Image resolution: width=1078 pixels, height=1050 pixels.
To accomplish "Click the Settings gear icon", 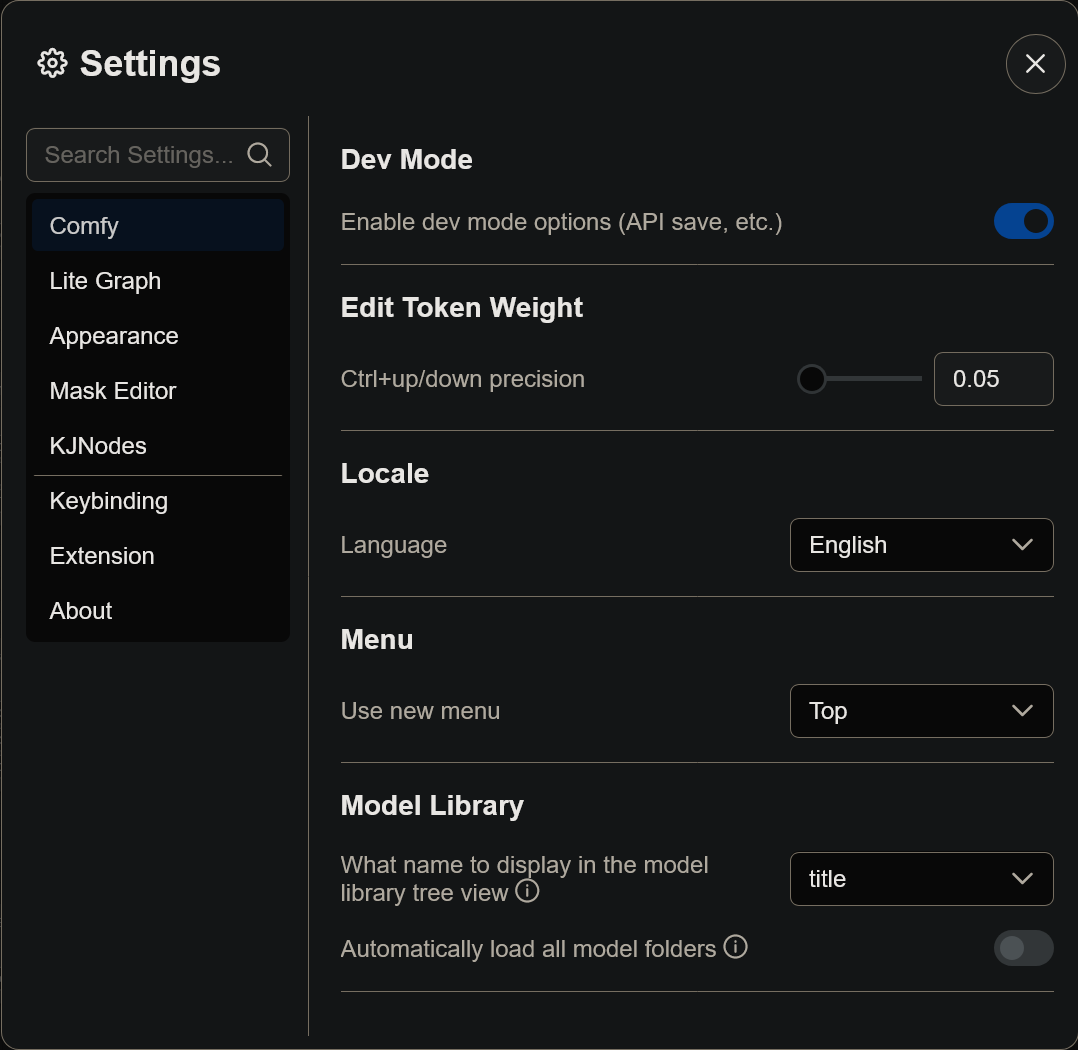I will pos(51,63).
